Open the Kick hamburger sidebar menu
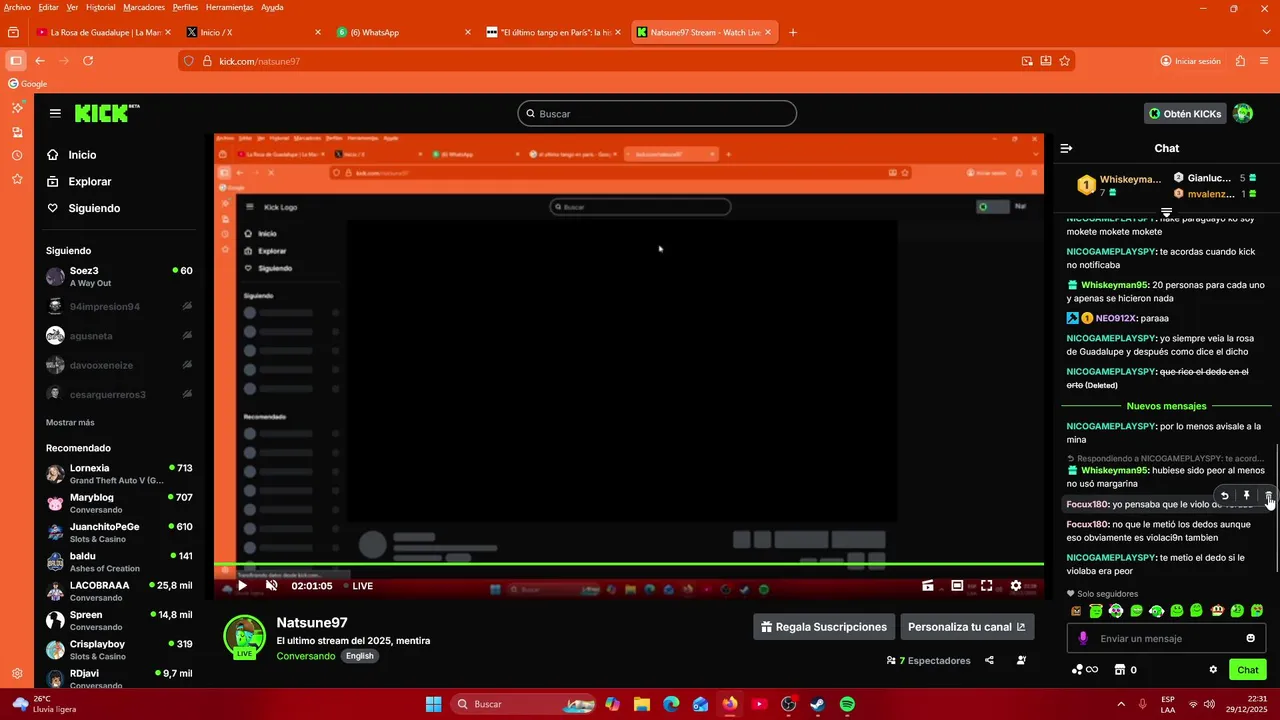 coord(55,114)
